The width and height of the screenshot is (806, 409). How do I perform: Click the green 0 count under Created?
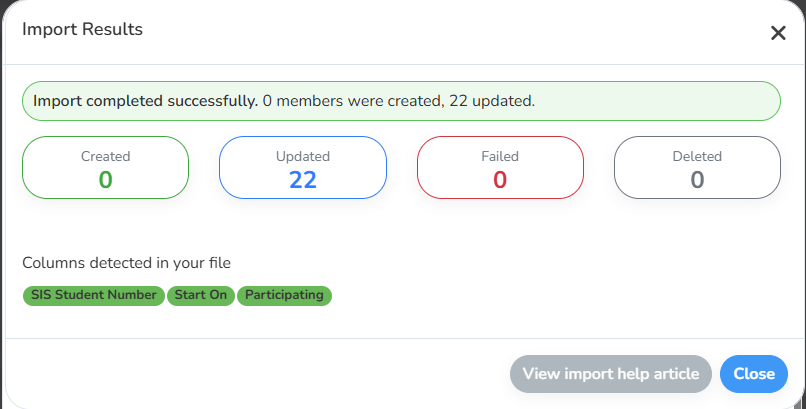105,180
